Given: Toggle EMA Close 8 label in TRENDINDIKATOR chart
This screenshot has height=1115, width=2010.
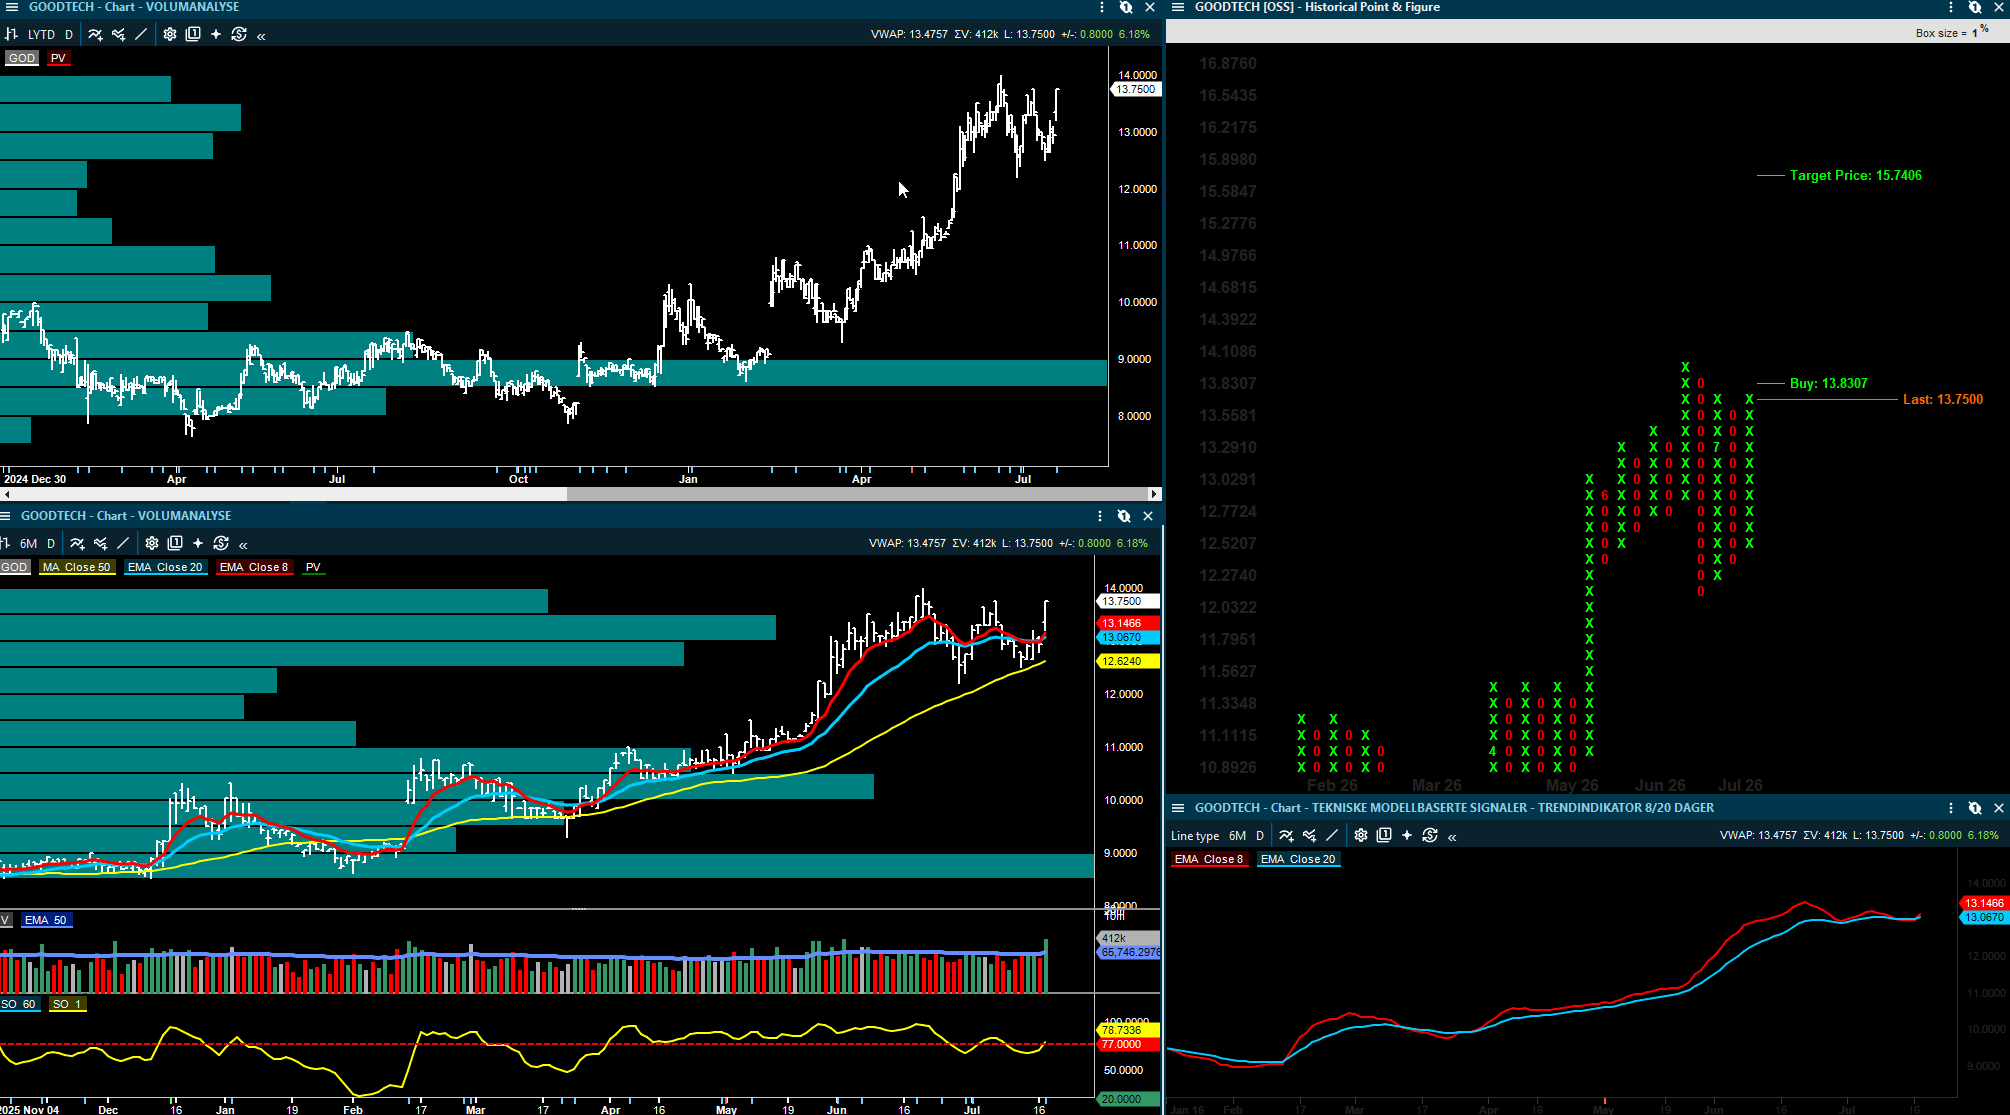Looking at the screenshot, I should 1209,859.
